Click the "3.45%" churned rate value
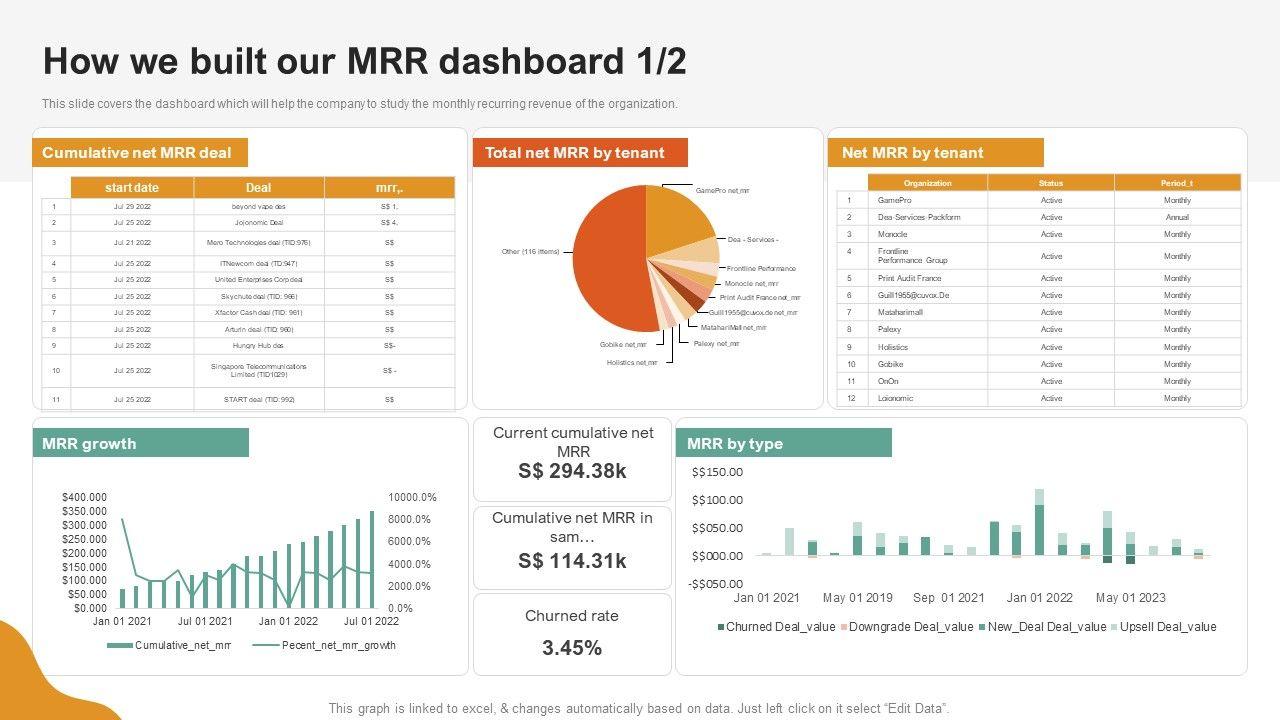The image size is (1280, 720). click(x=572, y=648)
